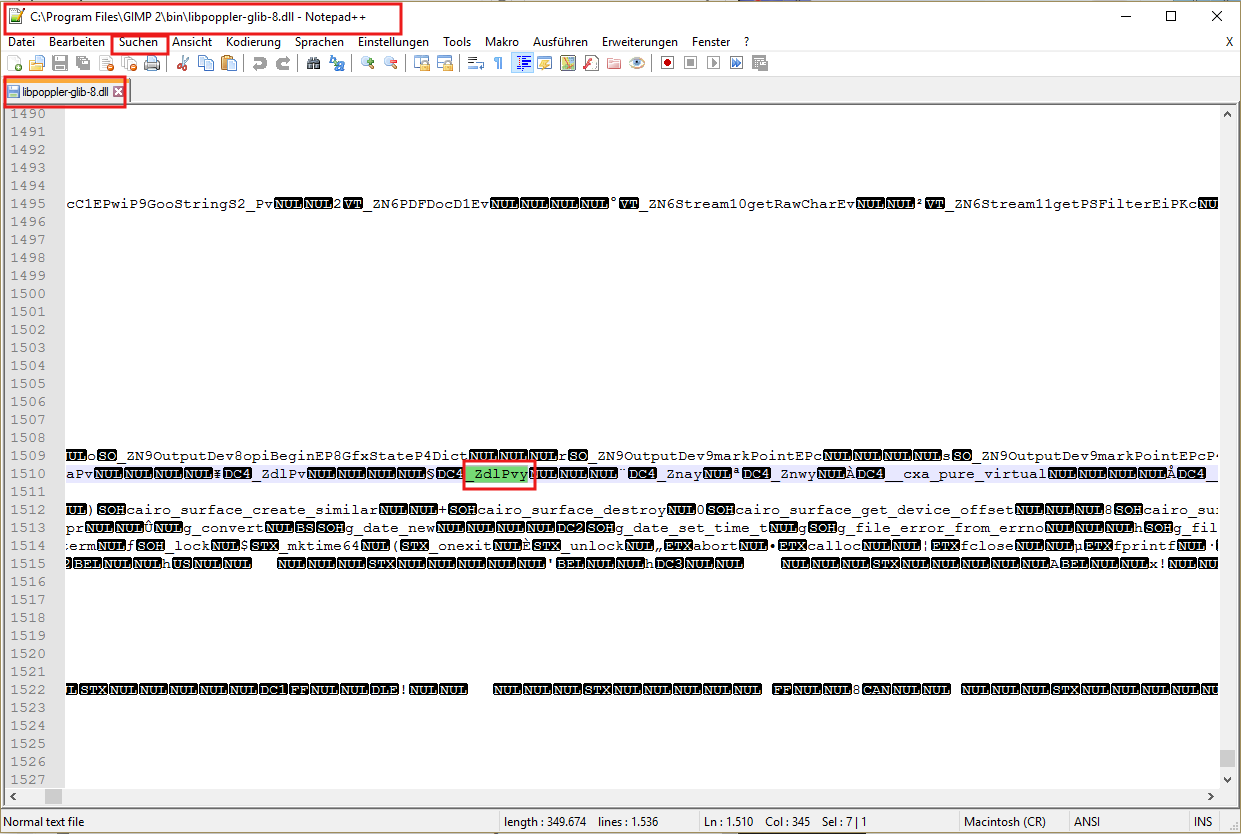The image size is (1241, 834).
Task: Click line number 1495 in margin
Action: pos(26,203)
